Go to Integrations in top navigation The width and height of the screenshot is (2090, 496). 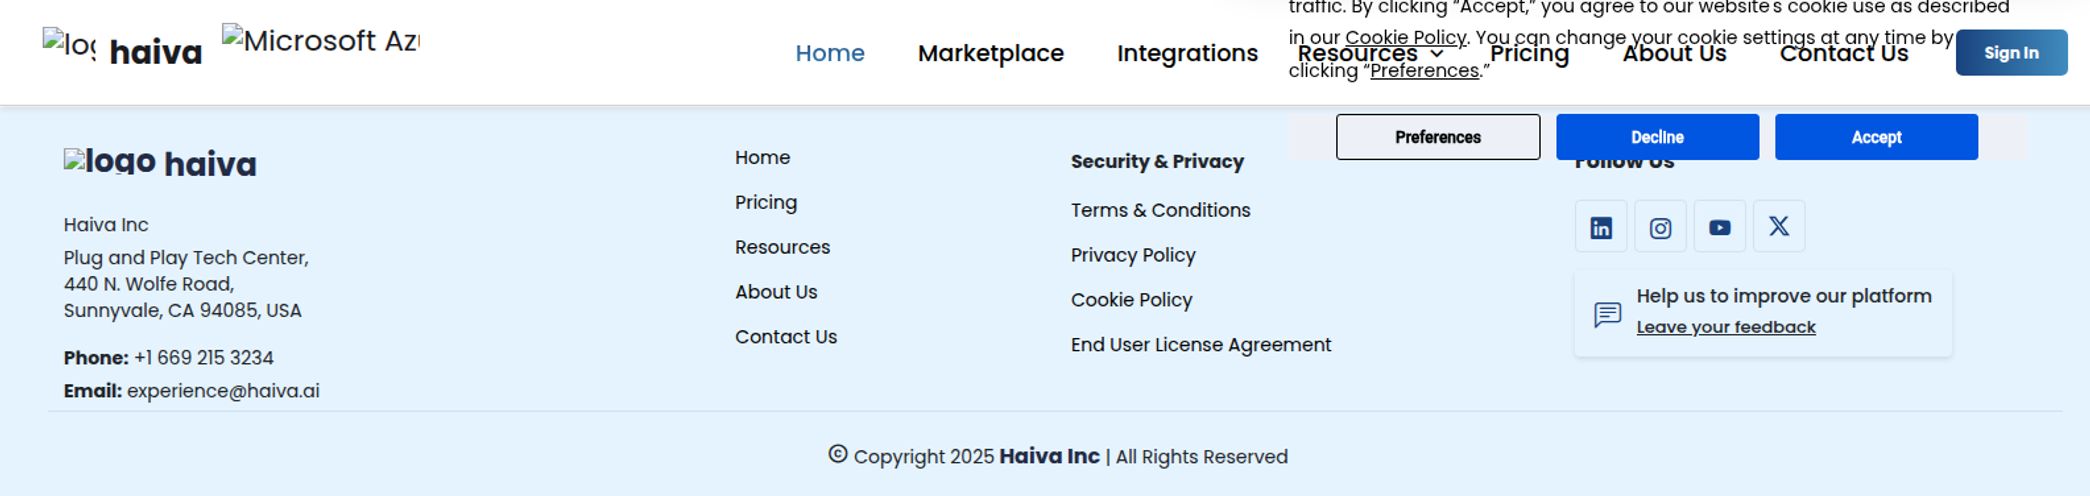pyautogui.click(x=1187, y=53)
